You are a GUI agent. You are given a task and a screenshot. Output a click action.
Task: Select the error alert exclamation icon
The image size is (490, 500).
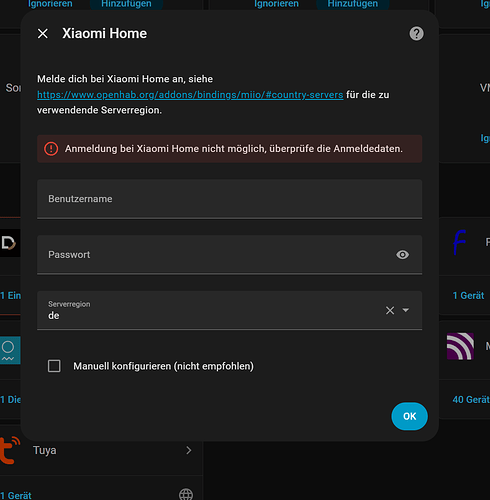(x=51, y=149)
